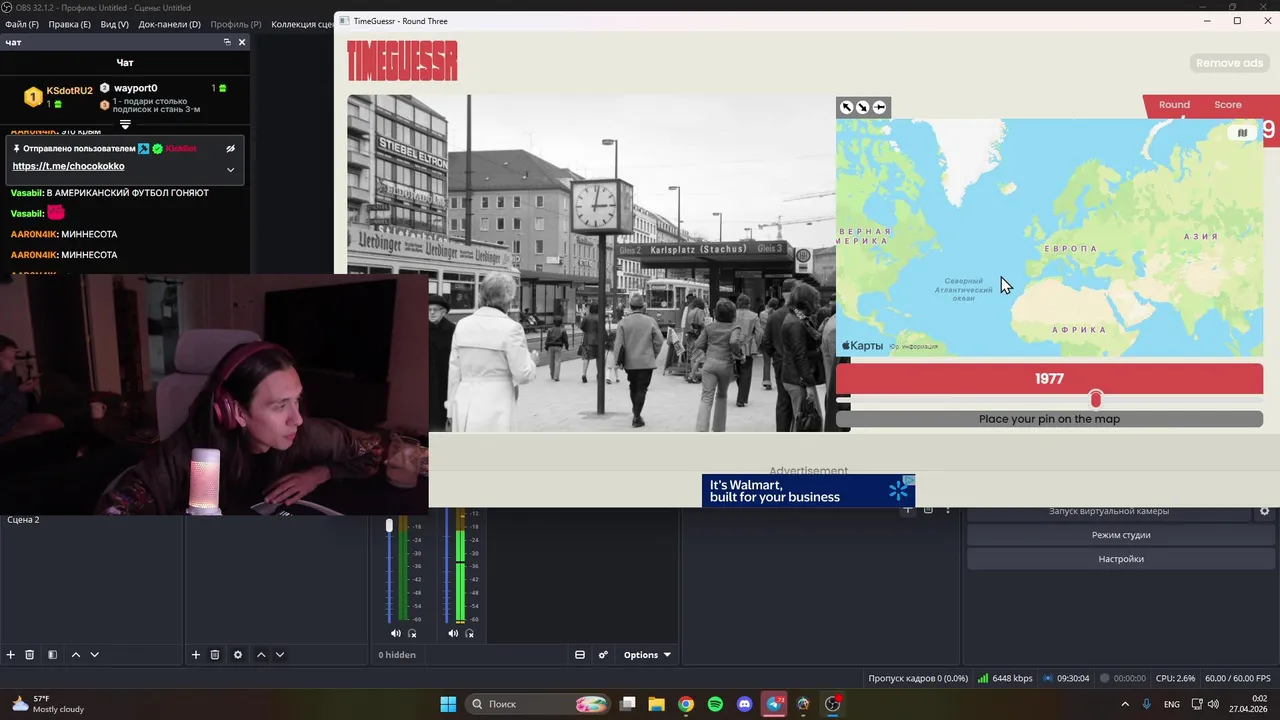Switch ENG input language in tray
The height and width of the screenshot is (720, 1280).
(1171, 704)
